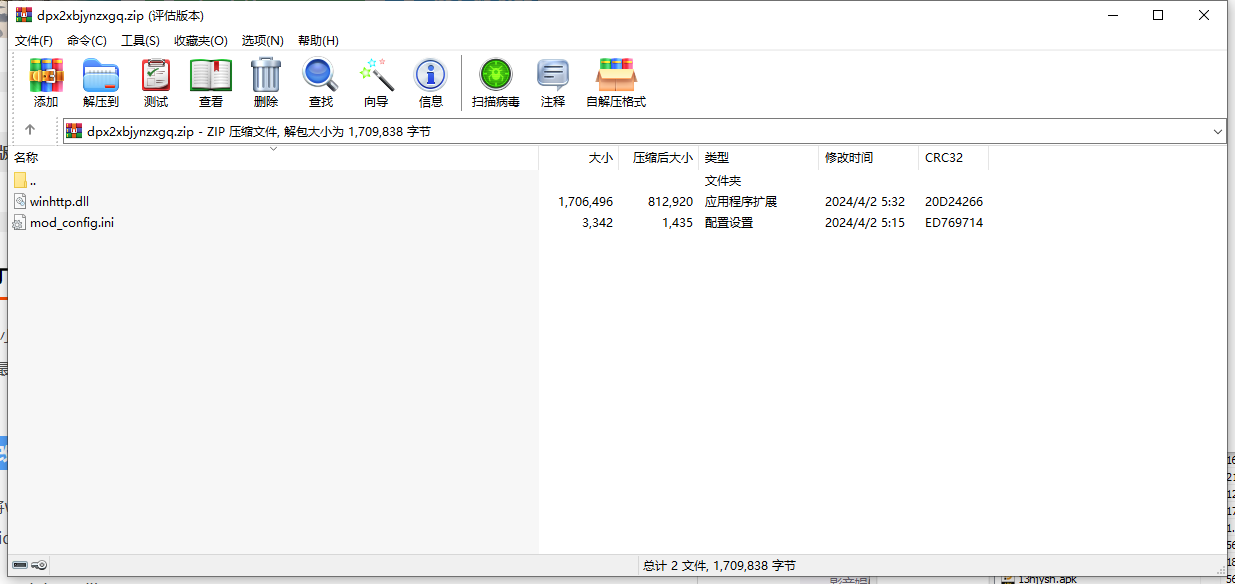Click the 删除 (Delete) trash icon

266,76
